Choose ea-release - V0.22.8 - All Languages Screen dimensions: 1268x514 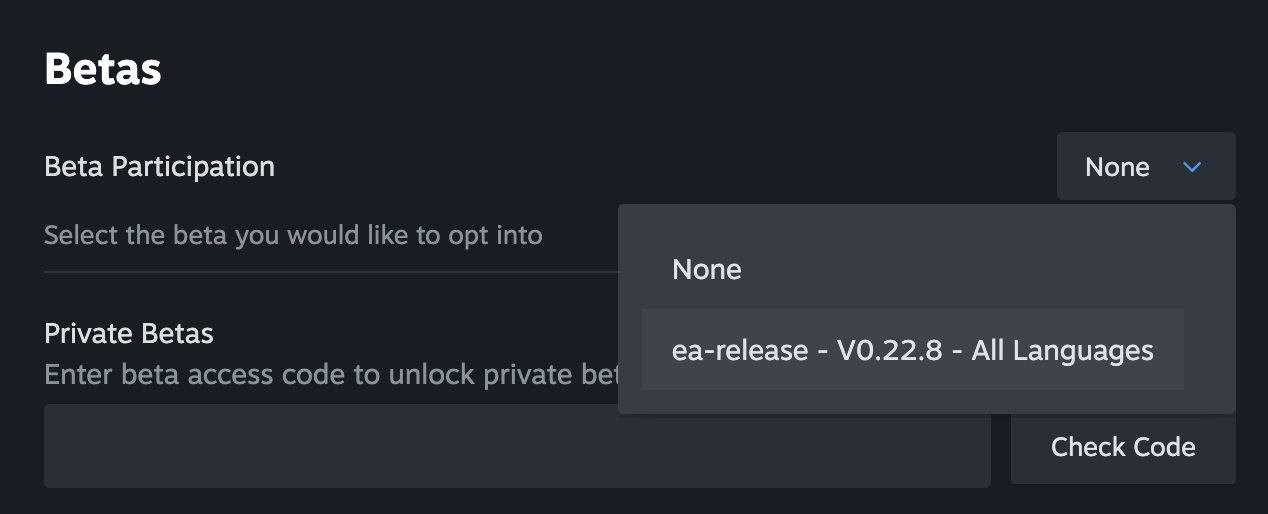[x=912, y=350]
